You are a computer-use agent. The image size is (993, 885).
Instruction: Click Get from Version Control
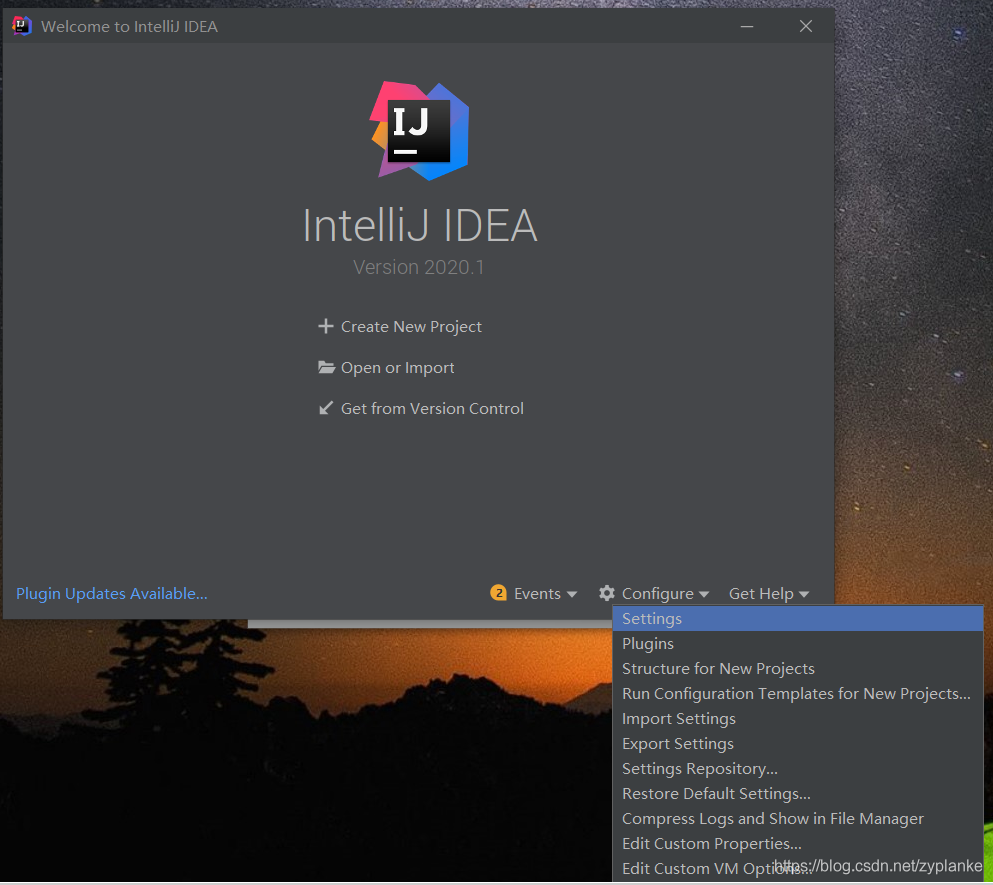point(432,407)
